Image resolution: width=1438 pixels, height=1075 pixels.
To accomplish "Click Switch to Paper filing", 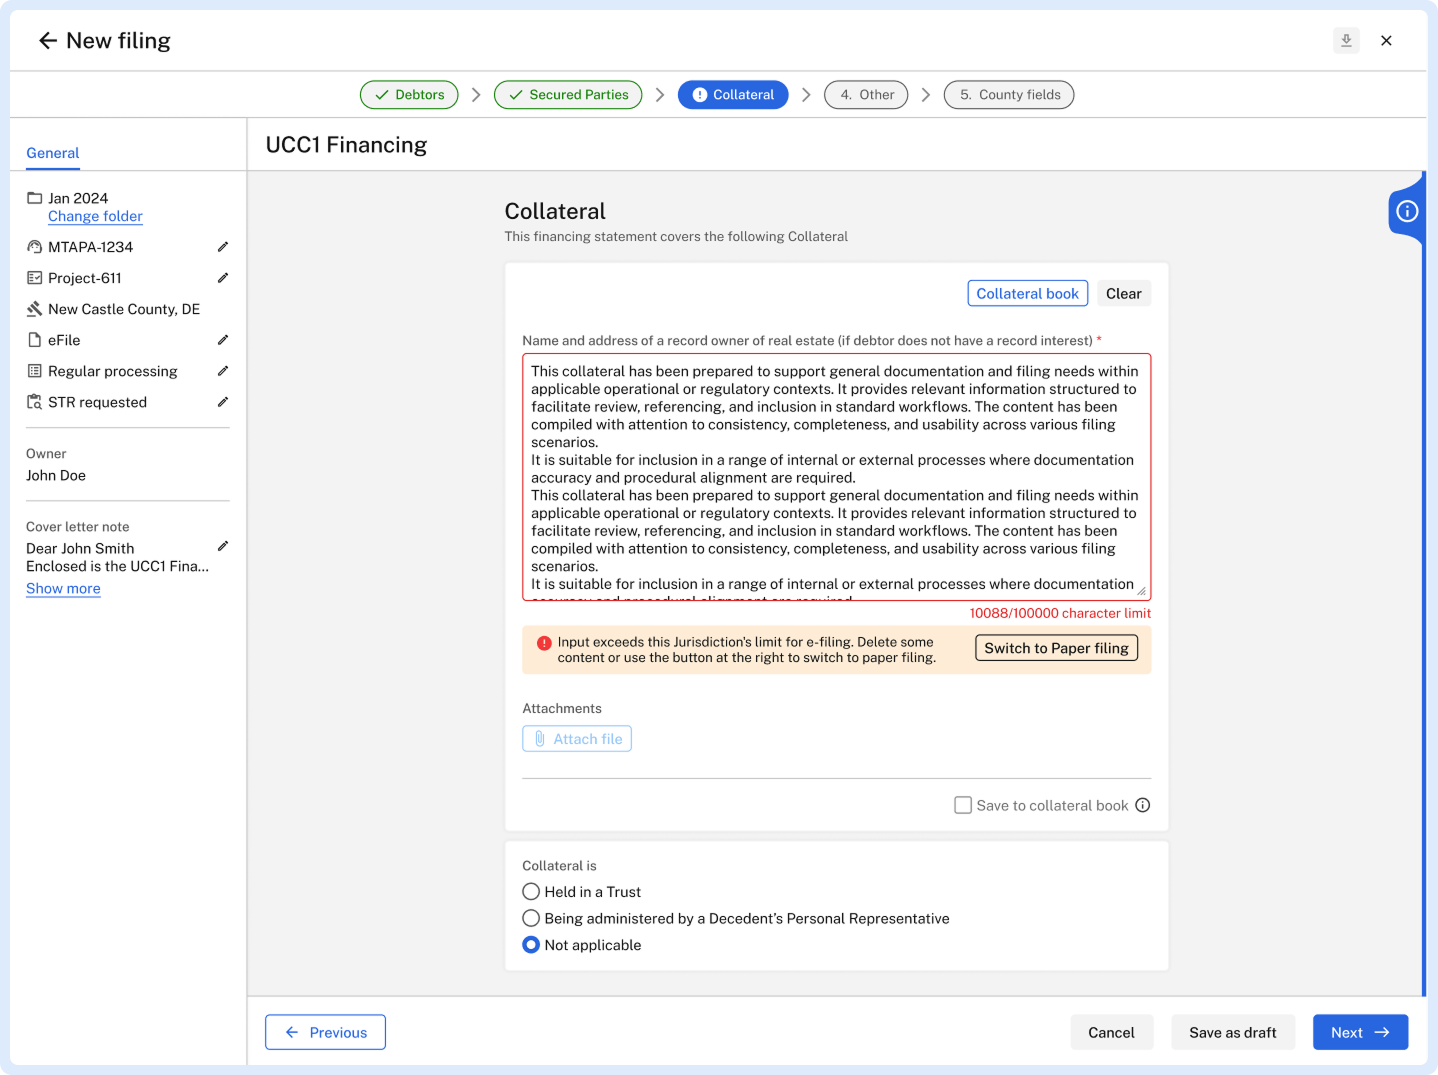I will (x=1056, y=648).
